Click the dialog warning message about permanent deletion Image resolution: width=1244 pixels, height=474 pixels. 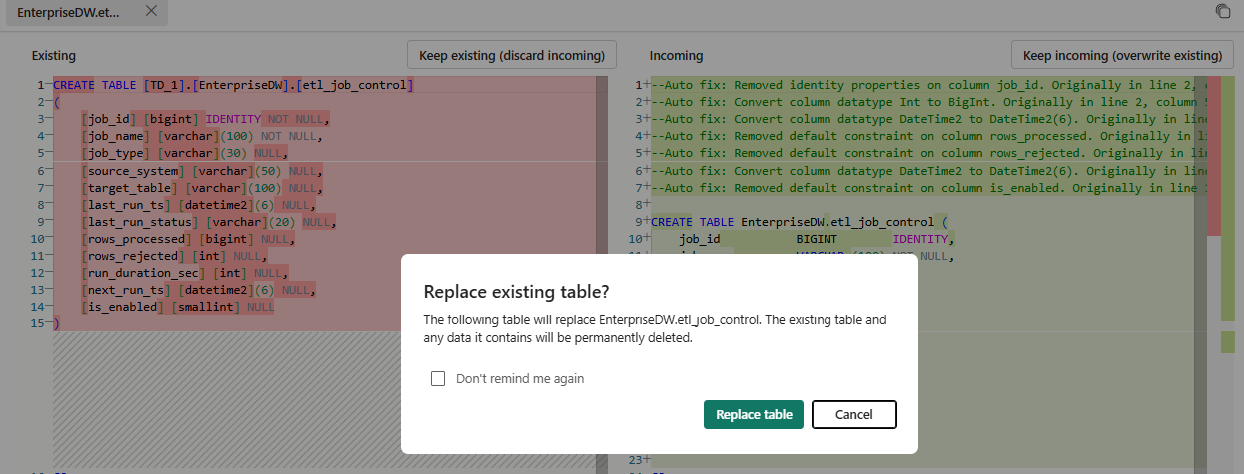coord(655,329)
